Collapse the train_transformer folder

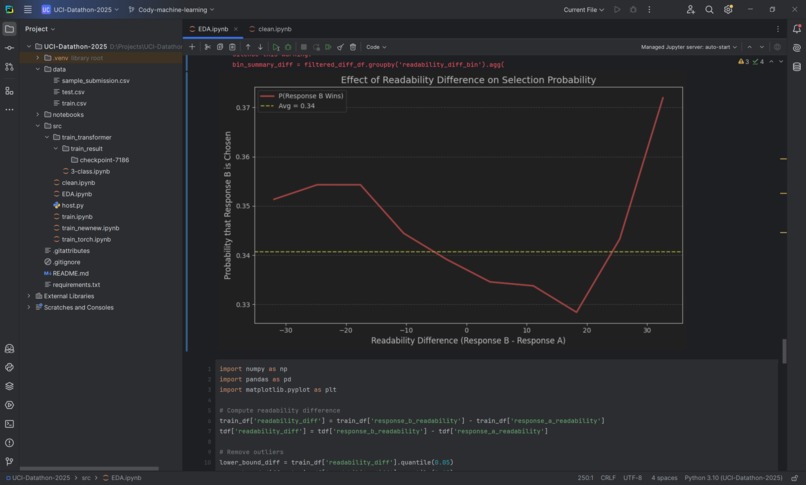(47, 137)
